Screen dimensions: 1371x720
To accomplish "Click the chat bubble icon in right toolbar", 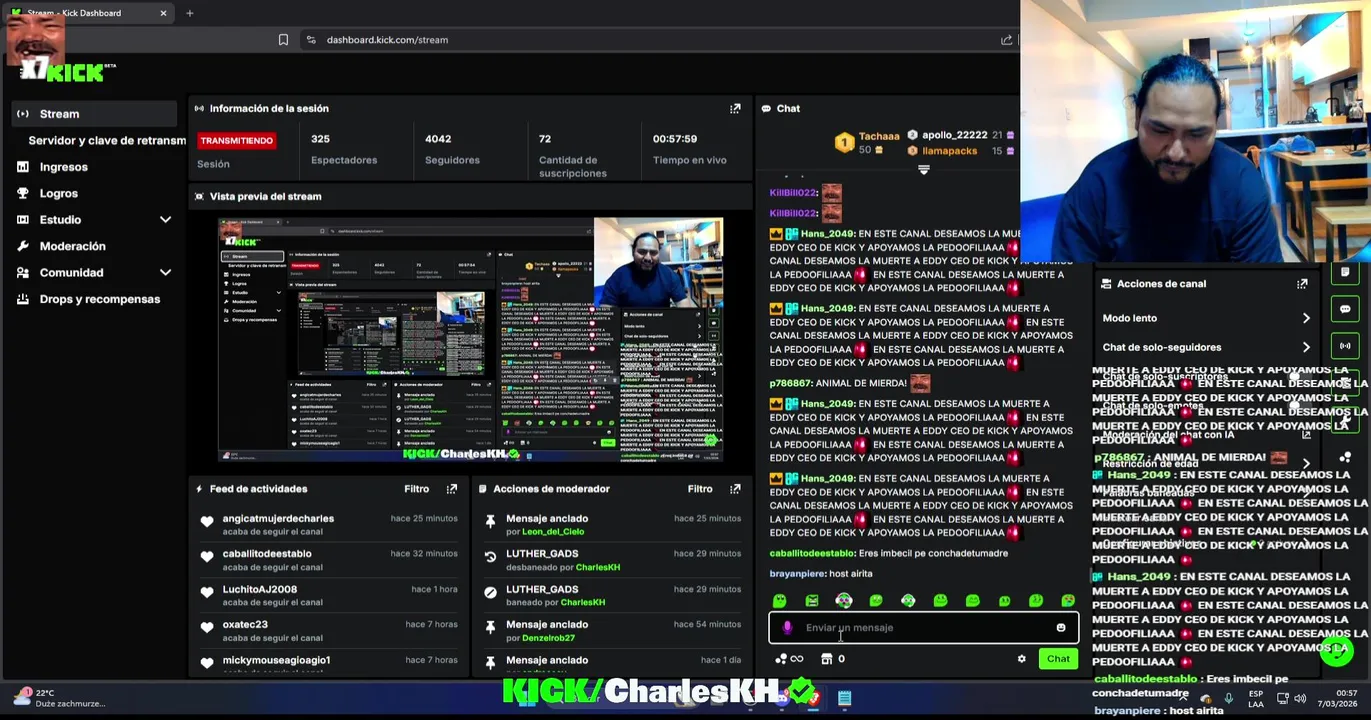I will point(1345,309).
